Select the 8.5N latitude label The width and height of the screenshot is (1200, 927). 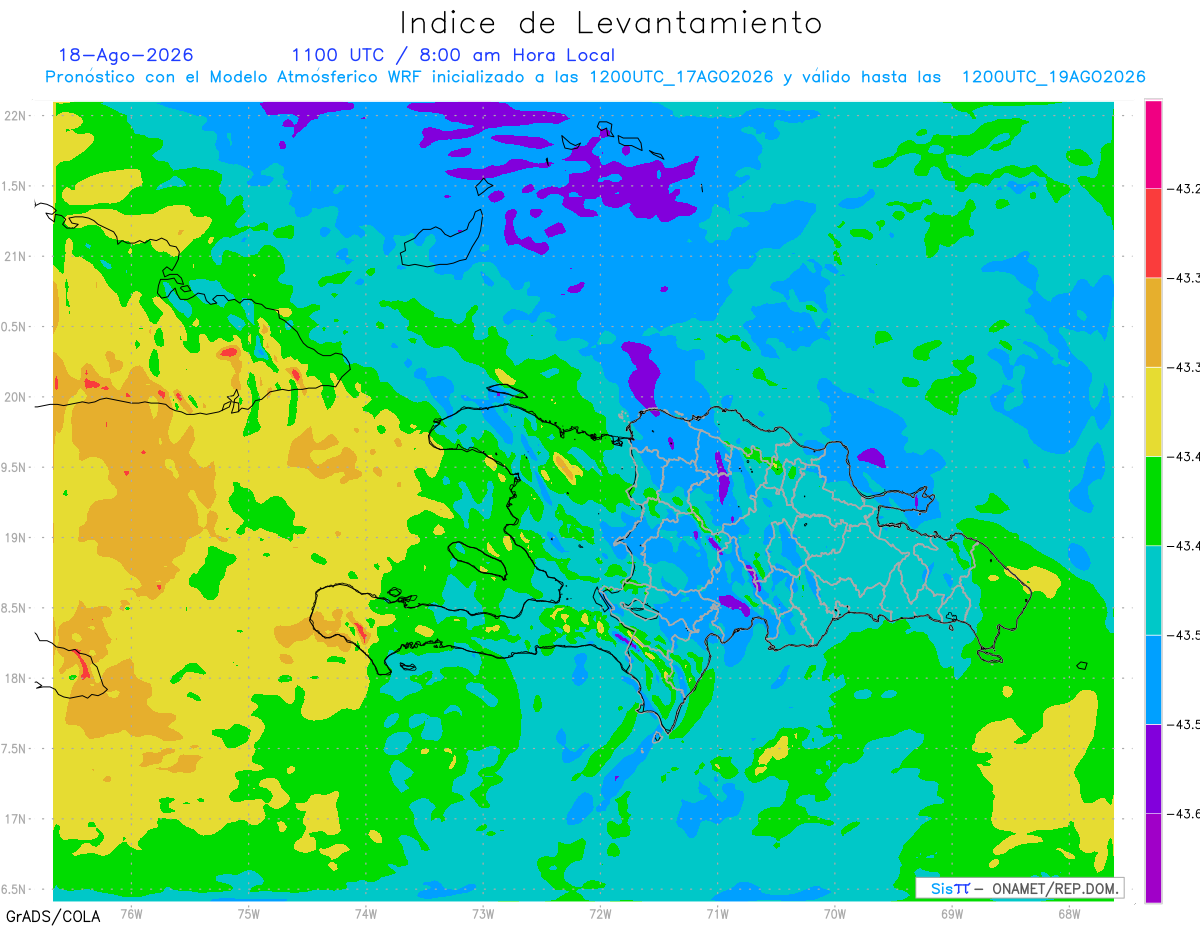click(x=16, y=608)
